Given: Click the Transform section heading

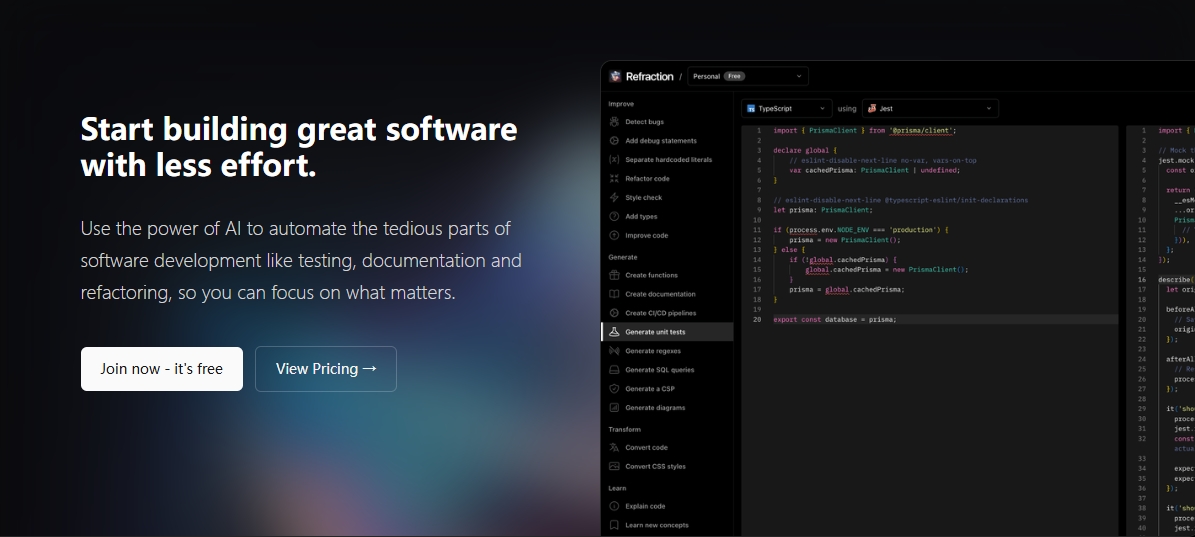Looking at the screenshot, I should click(624, 430).
